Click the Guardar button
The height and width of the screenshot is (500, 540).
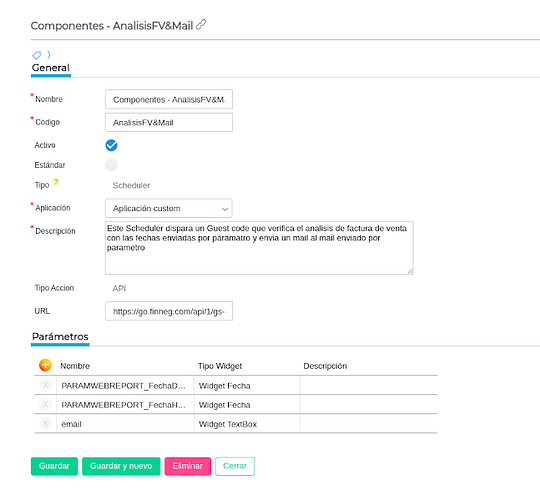point(54,466)
